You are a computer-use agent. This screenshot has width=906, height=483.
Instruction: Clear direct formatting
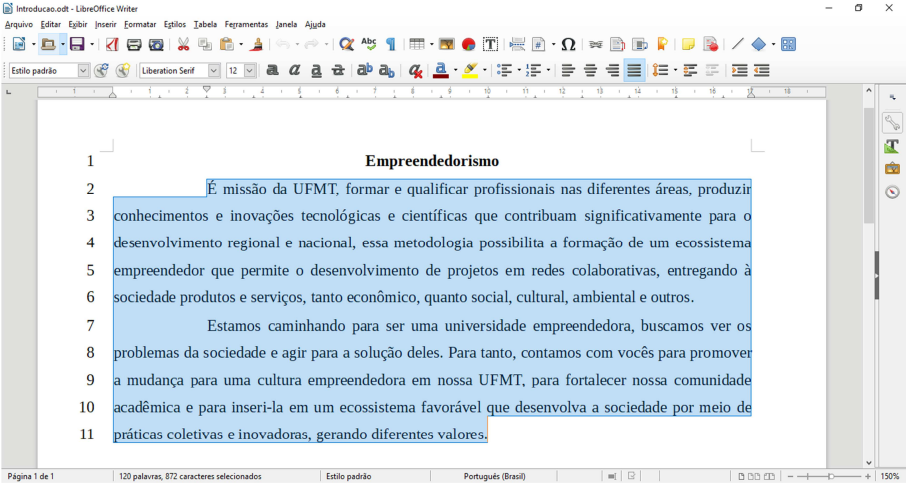[x=415, y=70]
